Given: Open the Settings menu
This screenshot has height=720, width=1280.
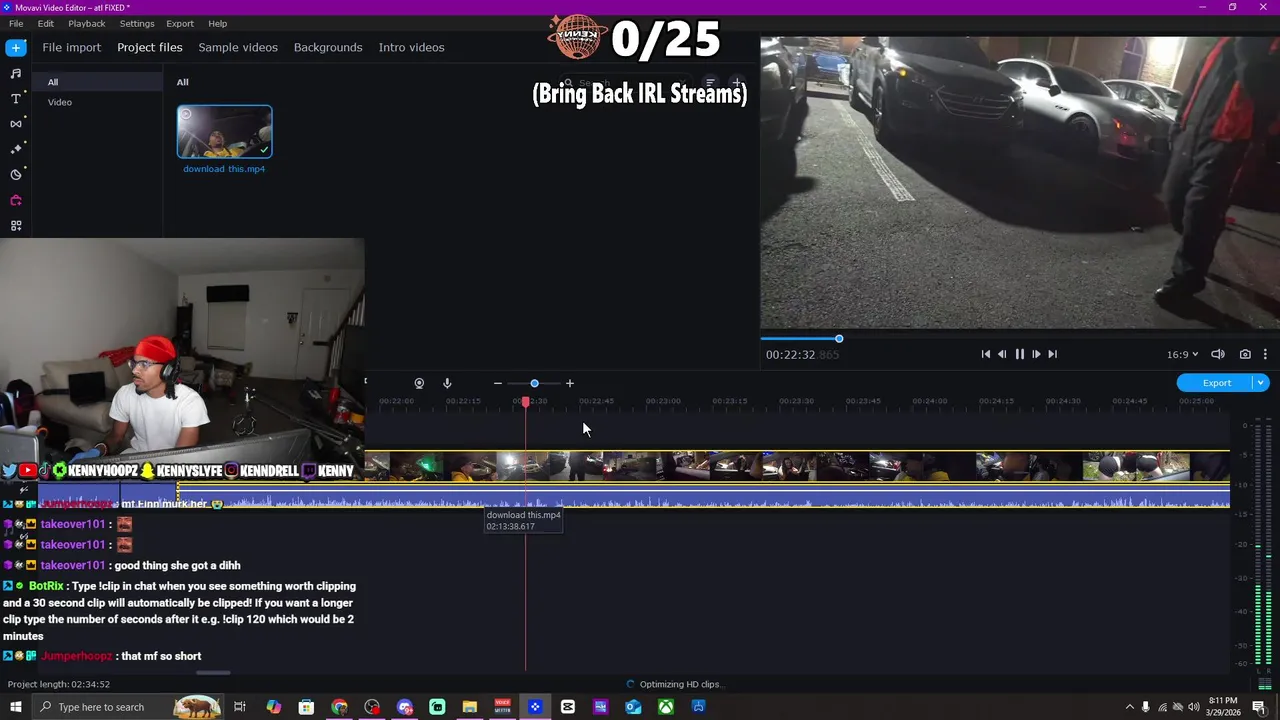Looking at the screenshot, I should (137, 23).
